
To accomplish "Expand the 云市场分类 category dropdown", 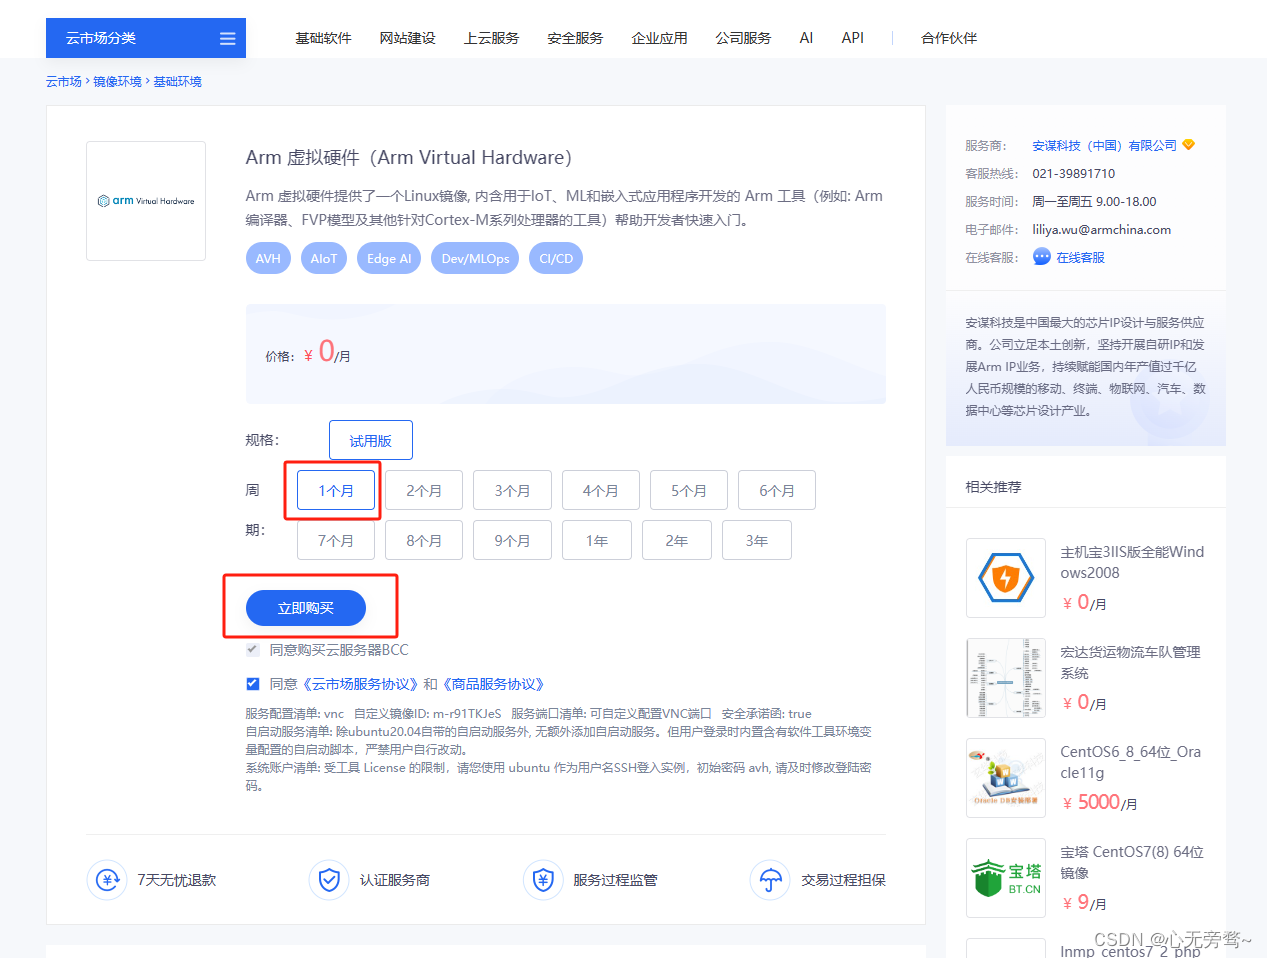I will (146, 38).
